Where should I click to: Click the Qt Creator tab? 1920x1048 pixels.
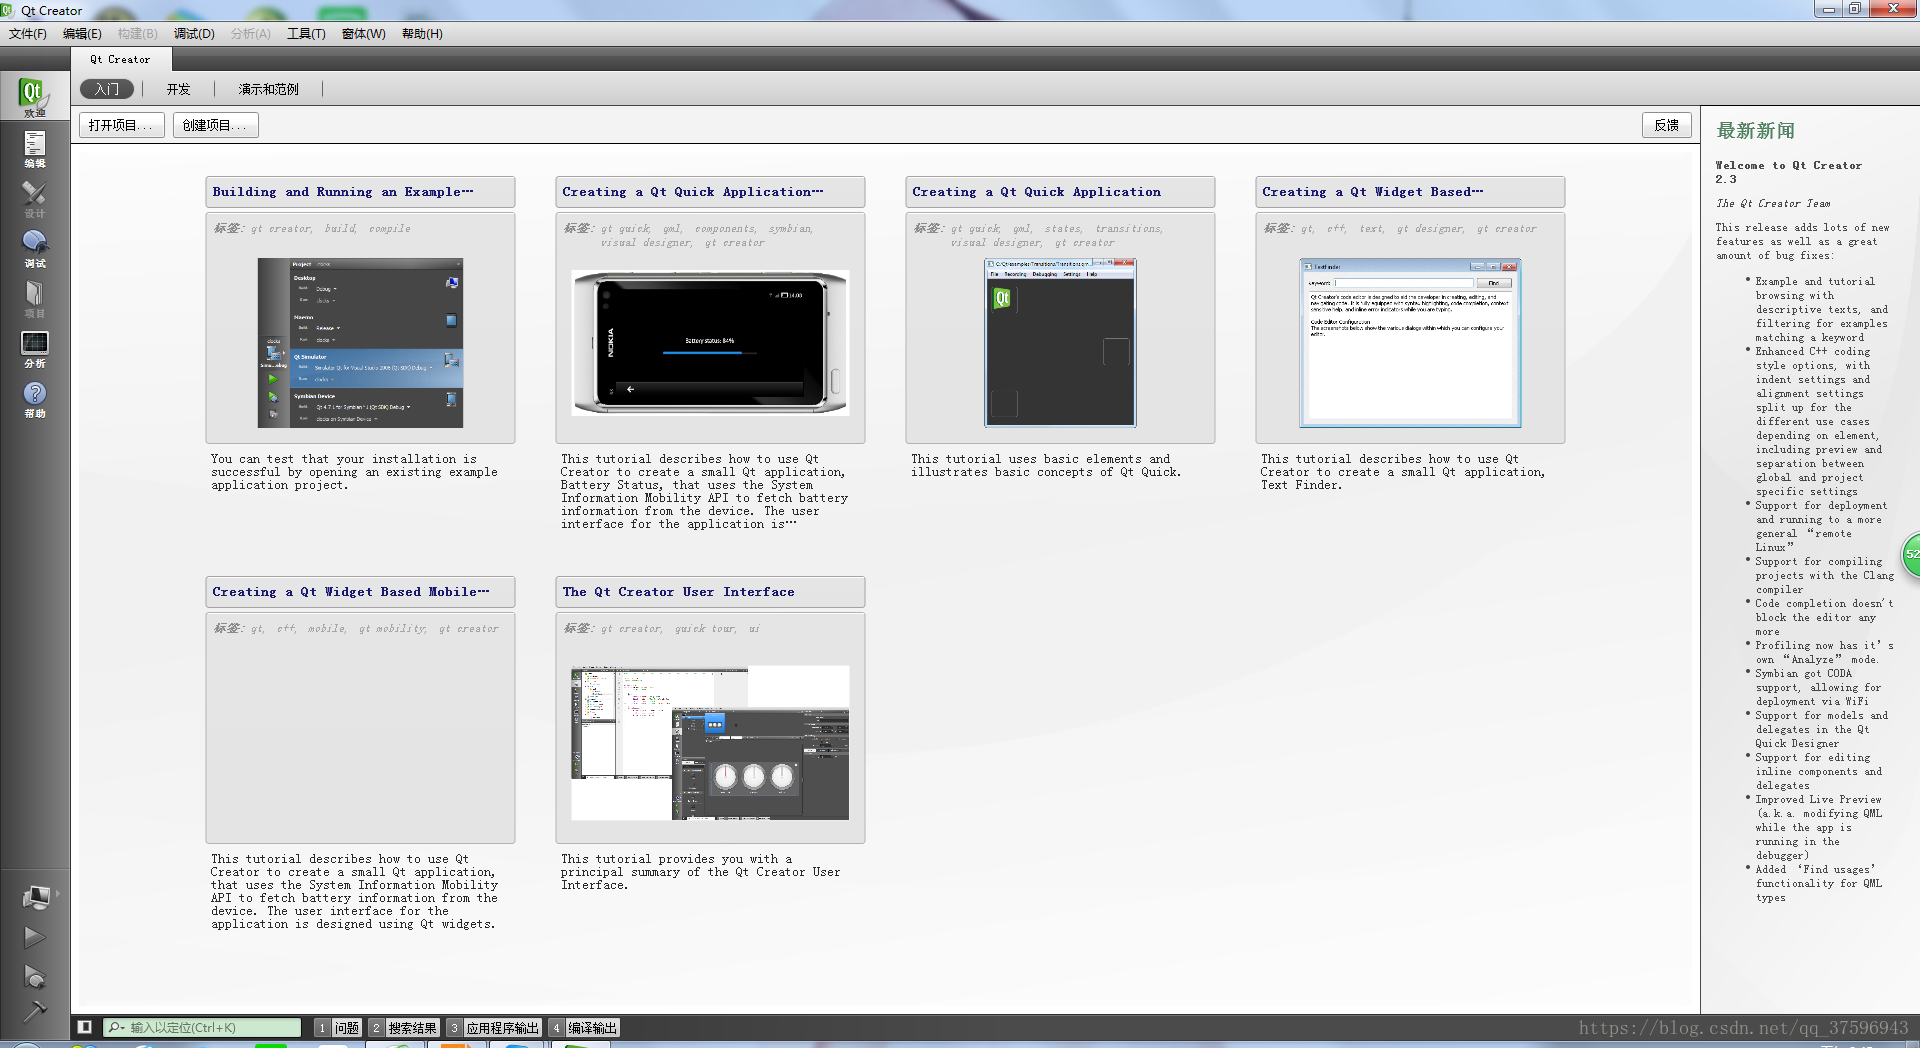pyautogui.click(x=120, y=59)
